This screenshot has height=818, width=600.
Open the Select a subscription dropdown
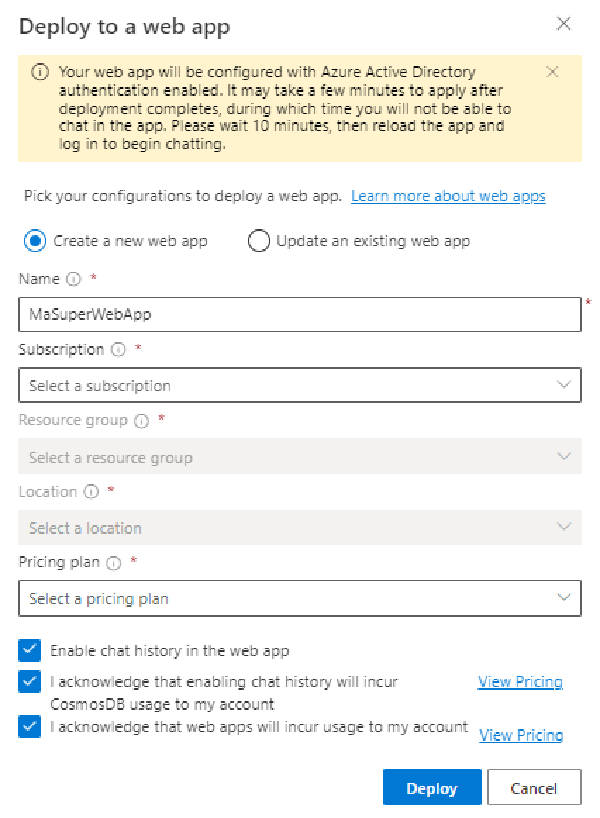click(299, 385)
